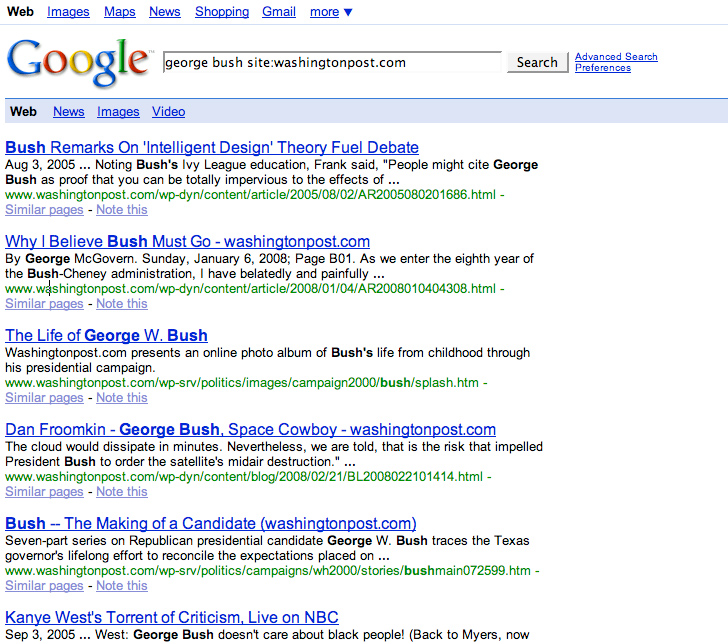Screen dimensions: 728x644
Task: Click the bushmain072599.htm green URL
Action: pyautogui.click(x=268, y=571)
